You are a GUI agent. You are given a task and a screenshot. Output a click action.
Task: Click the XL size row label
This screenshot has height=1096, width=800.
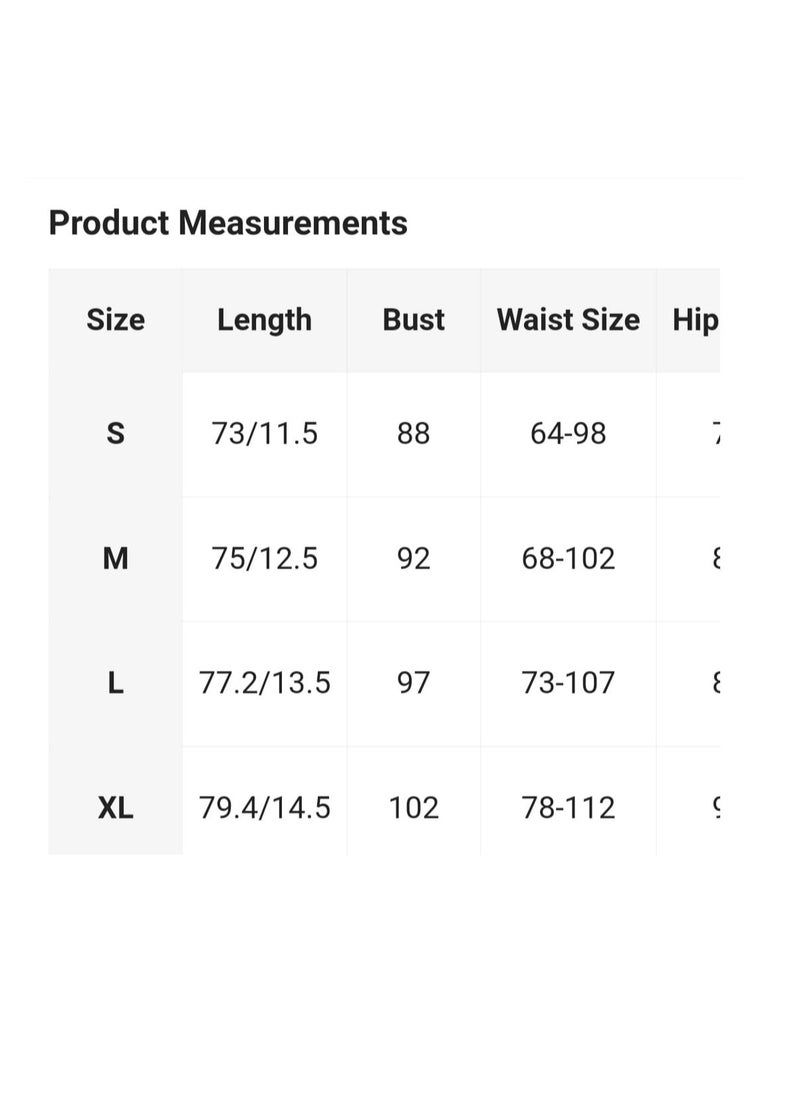tap(115, 808)
